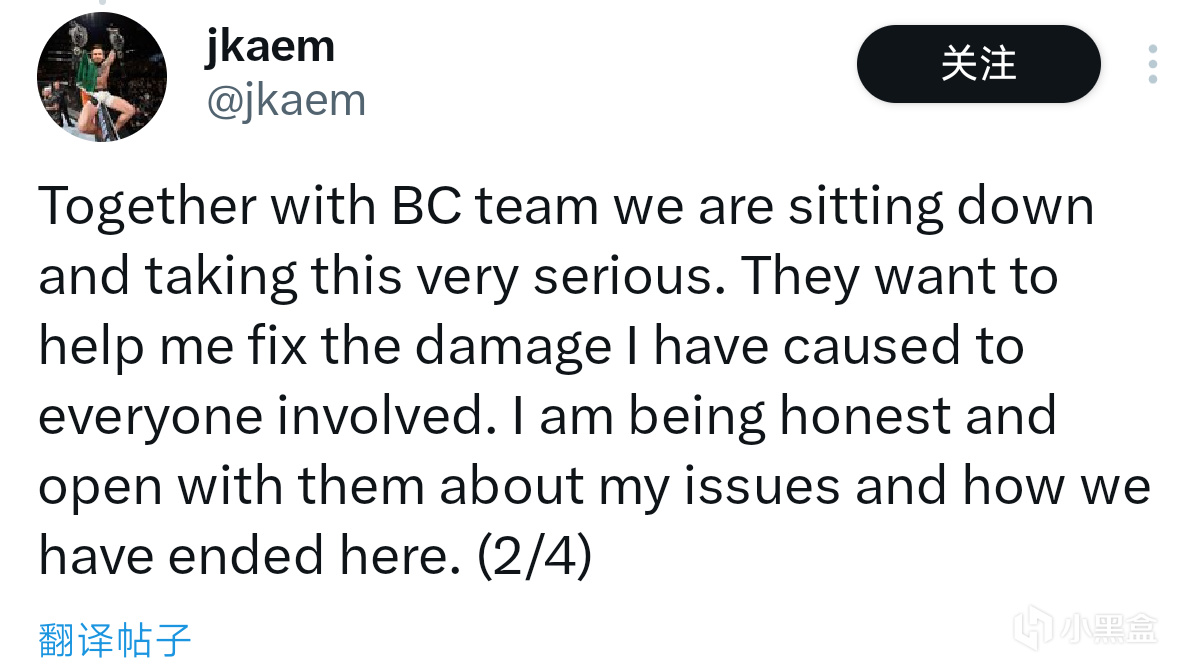Image resolution: width=1192 pixels, height=668 pixels.
Task: Click the word "Together" in the post
Action: point(147,207)
